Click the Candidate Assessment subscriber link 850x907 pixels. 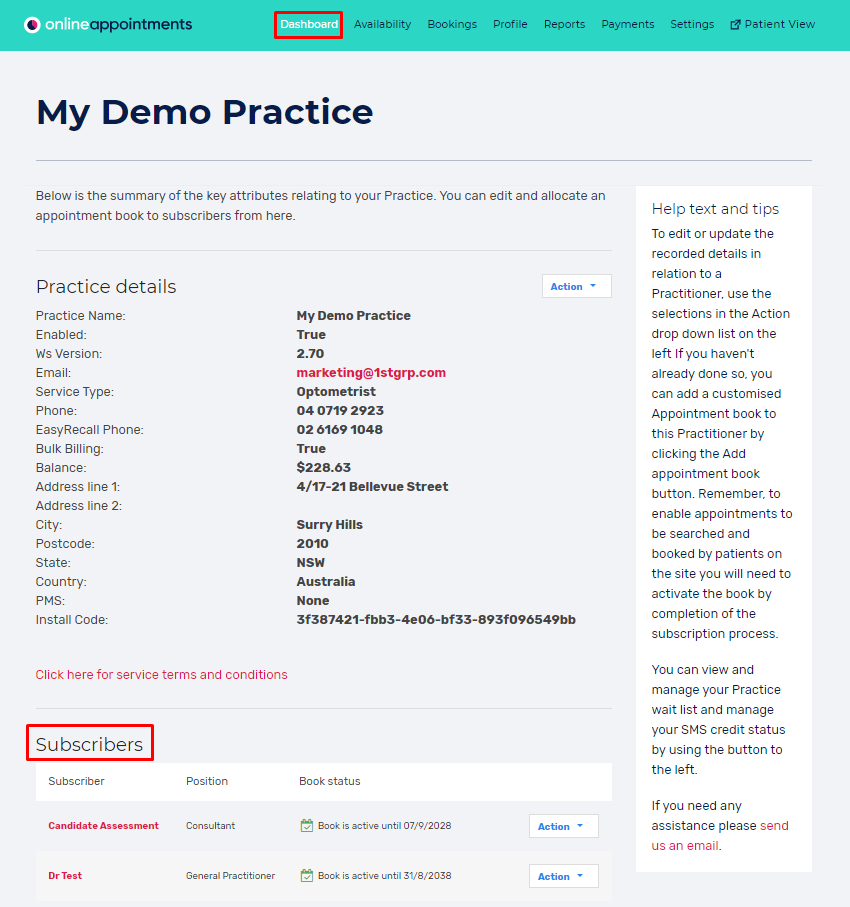click(103, 826)
